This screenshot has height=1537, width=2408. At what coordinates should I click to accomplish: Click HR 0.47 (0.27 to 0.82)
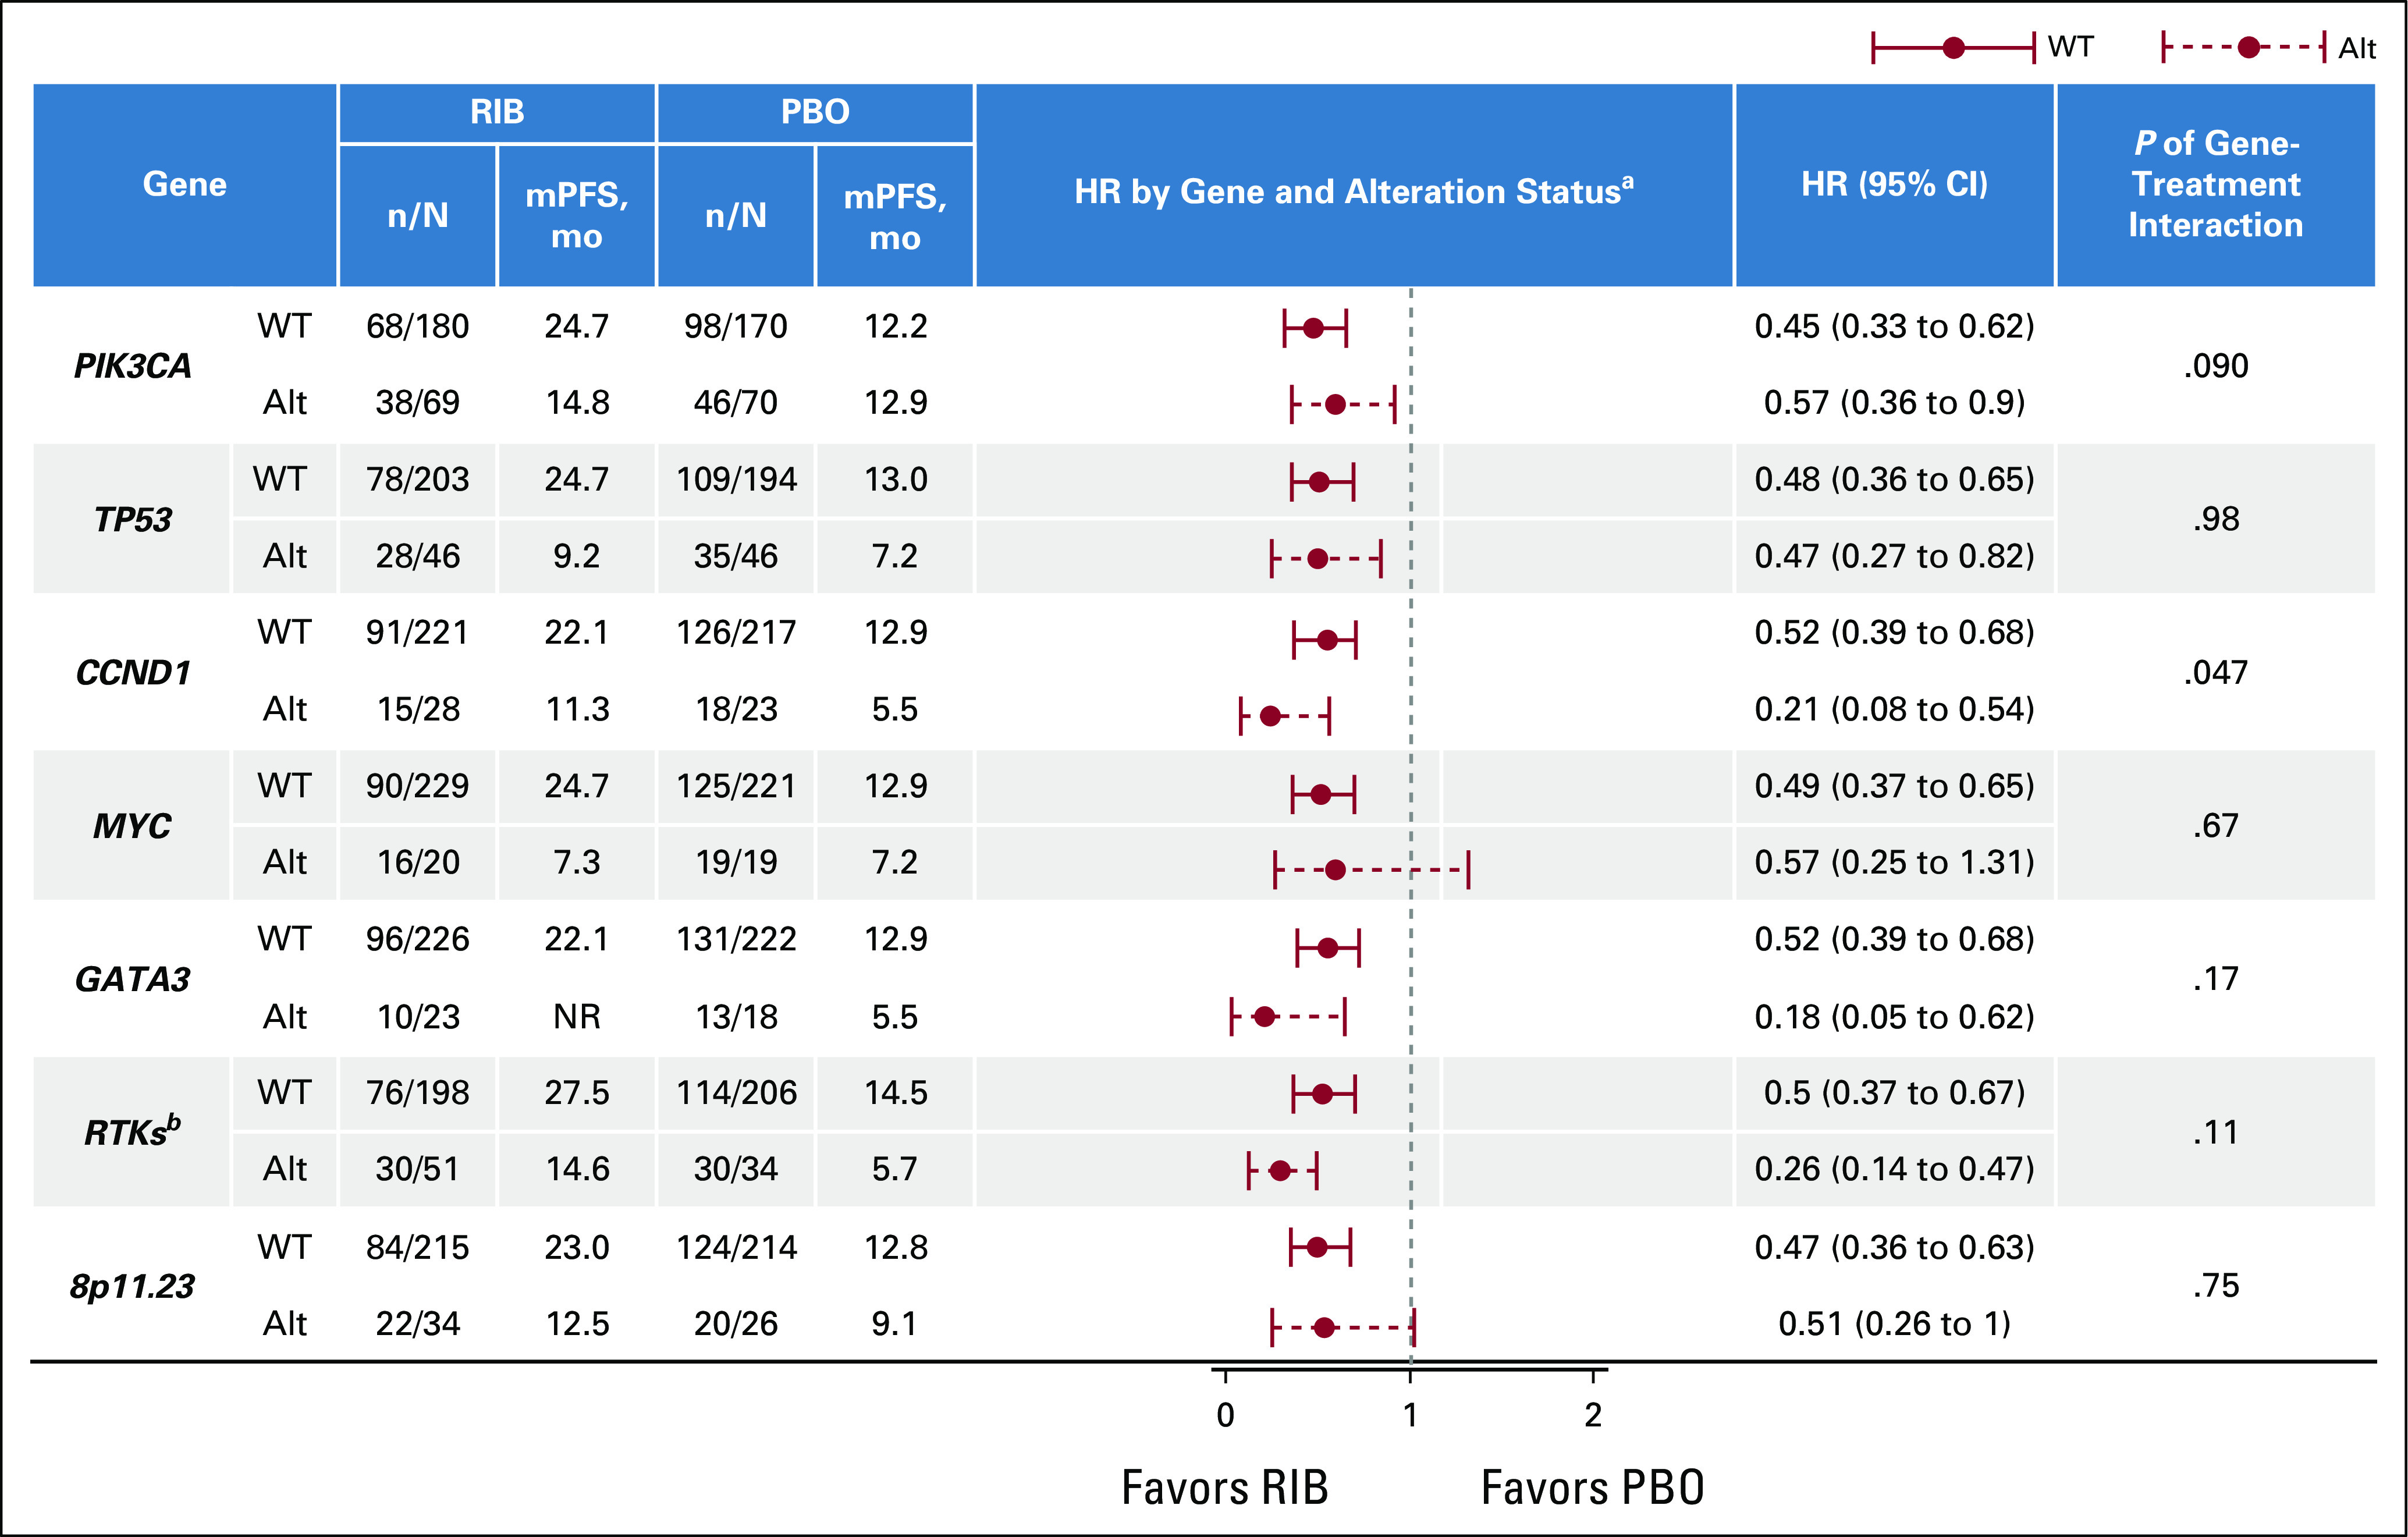tap(1894, 556)
